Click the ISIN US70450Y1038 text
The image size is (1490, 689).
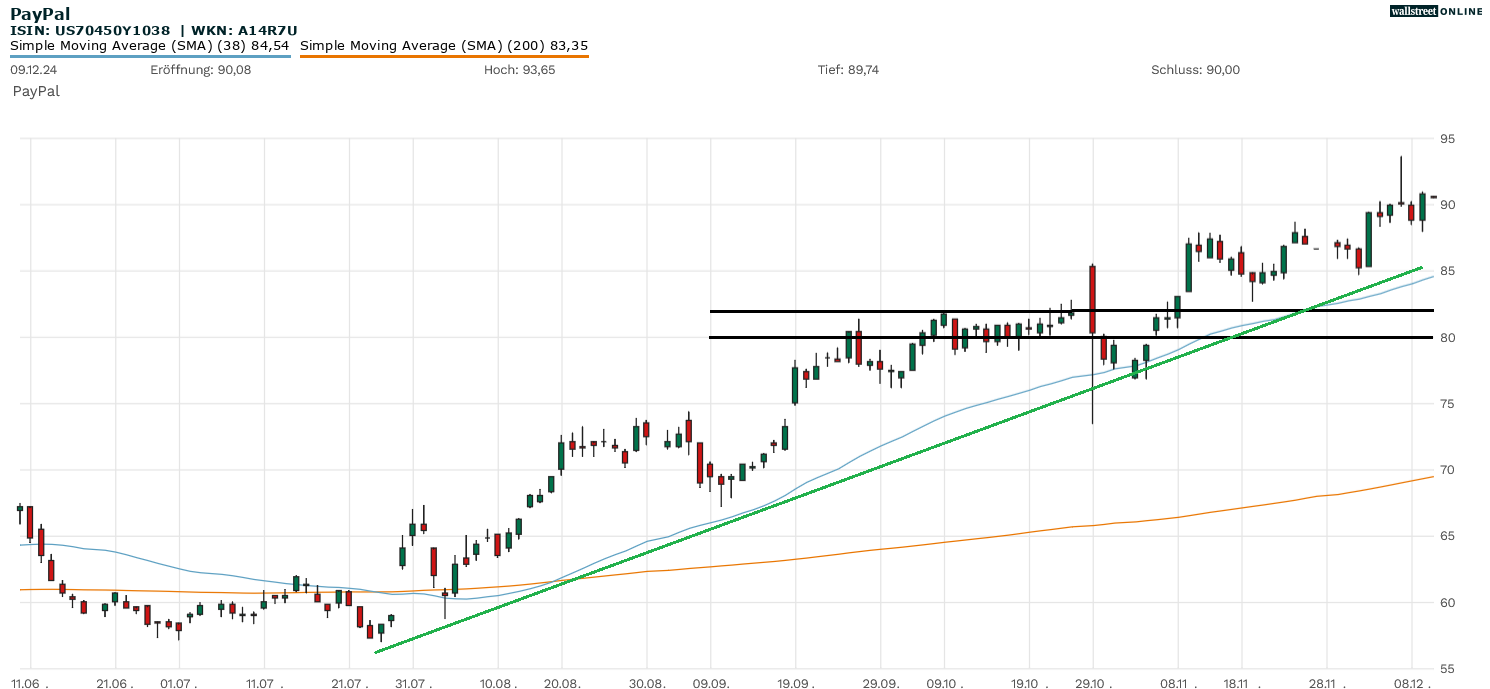pyautogui.click(x=90, y=30)
